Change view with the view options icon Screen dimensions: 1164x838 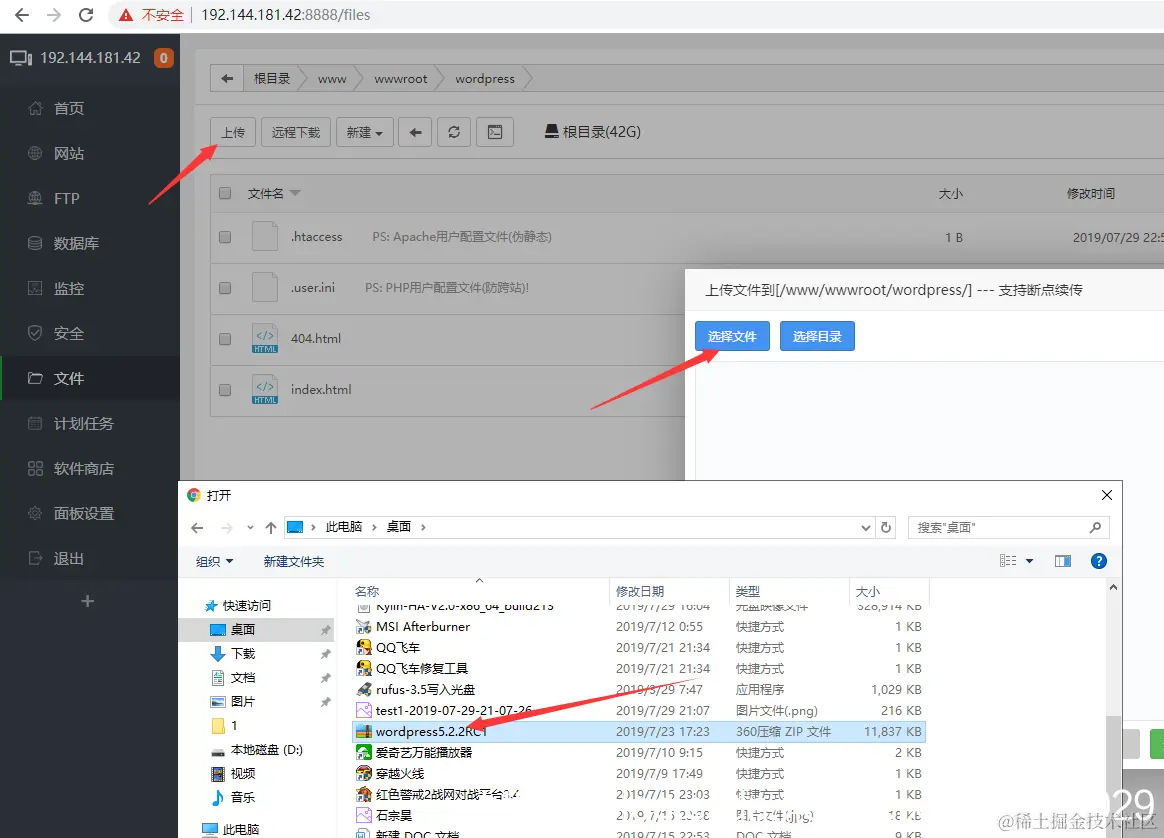tap(1008, 561)
